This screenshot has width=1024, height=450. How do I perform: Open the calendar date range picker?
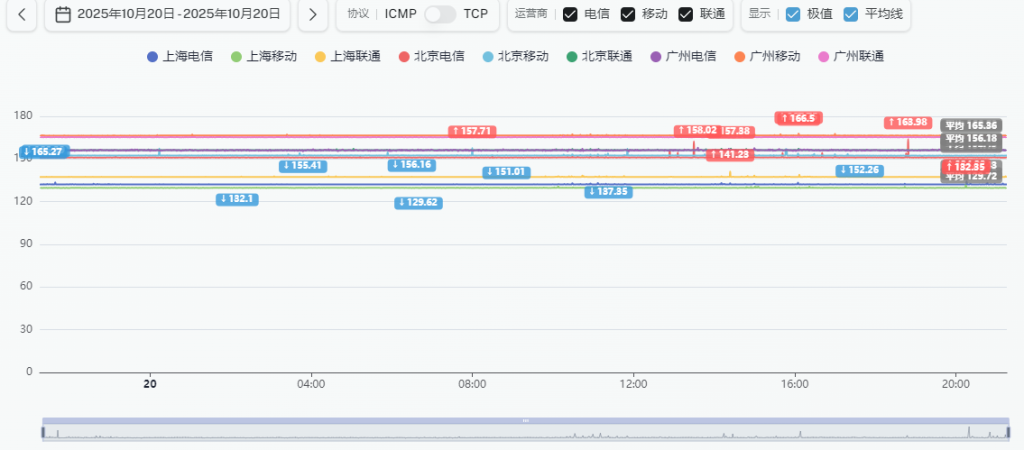point(168,14)
